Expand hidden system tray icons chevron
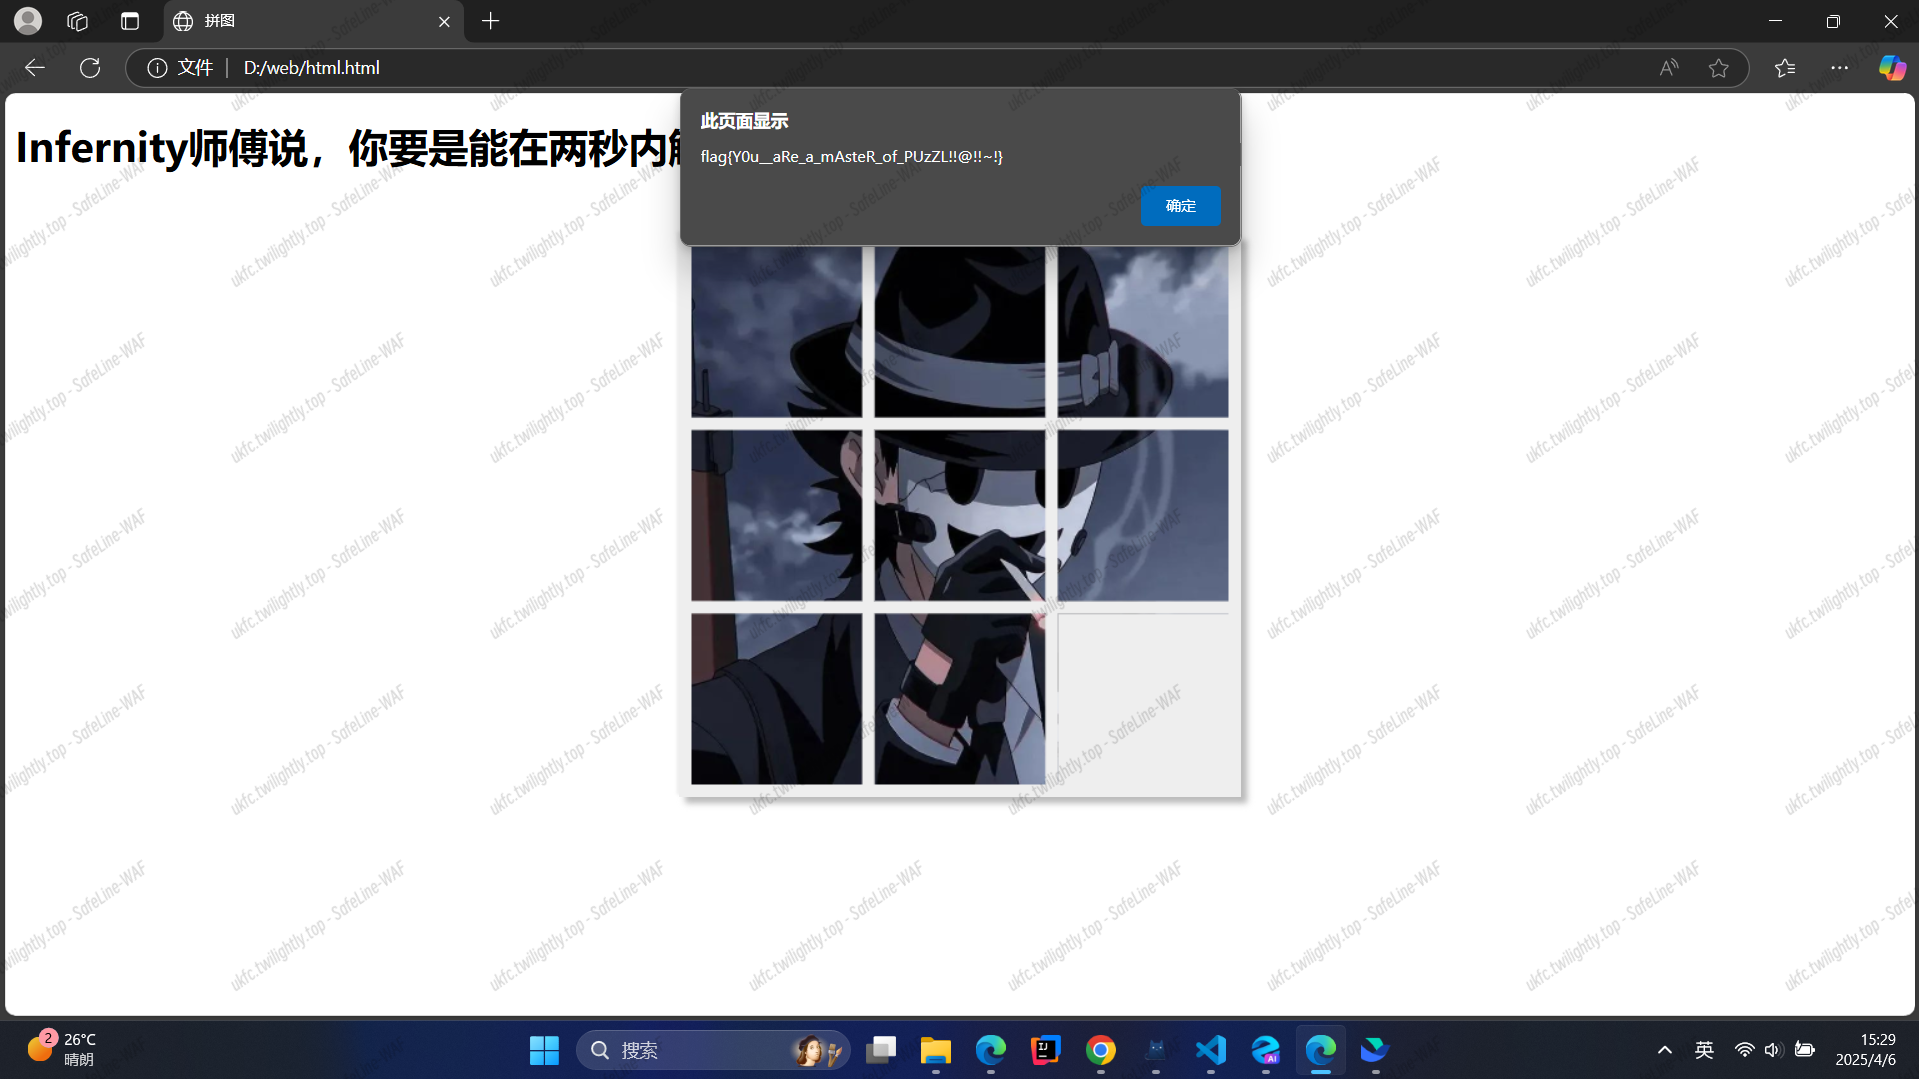The width and height of the screenshot is (1919, 1079). point(1664,1050)
